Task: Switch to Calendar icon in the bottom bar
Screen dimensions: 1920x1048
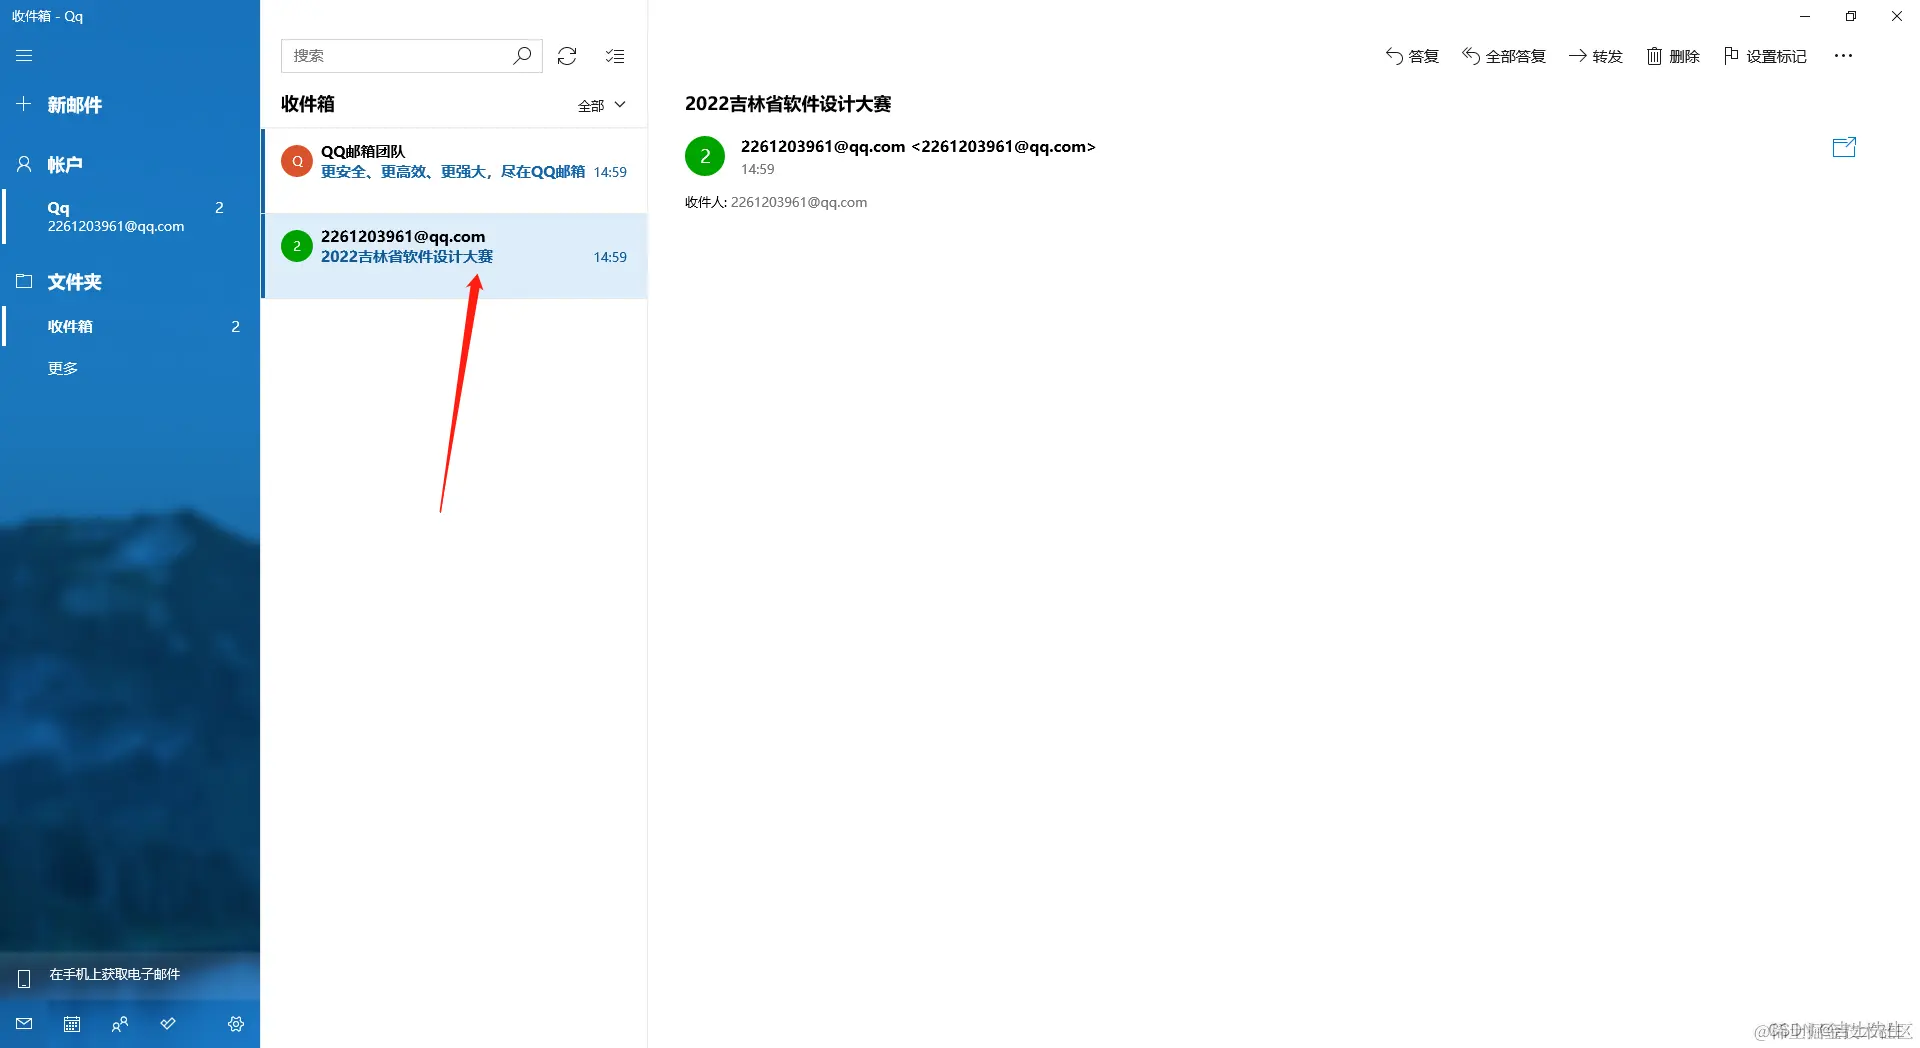Action: 72,1024
